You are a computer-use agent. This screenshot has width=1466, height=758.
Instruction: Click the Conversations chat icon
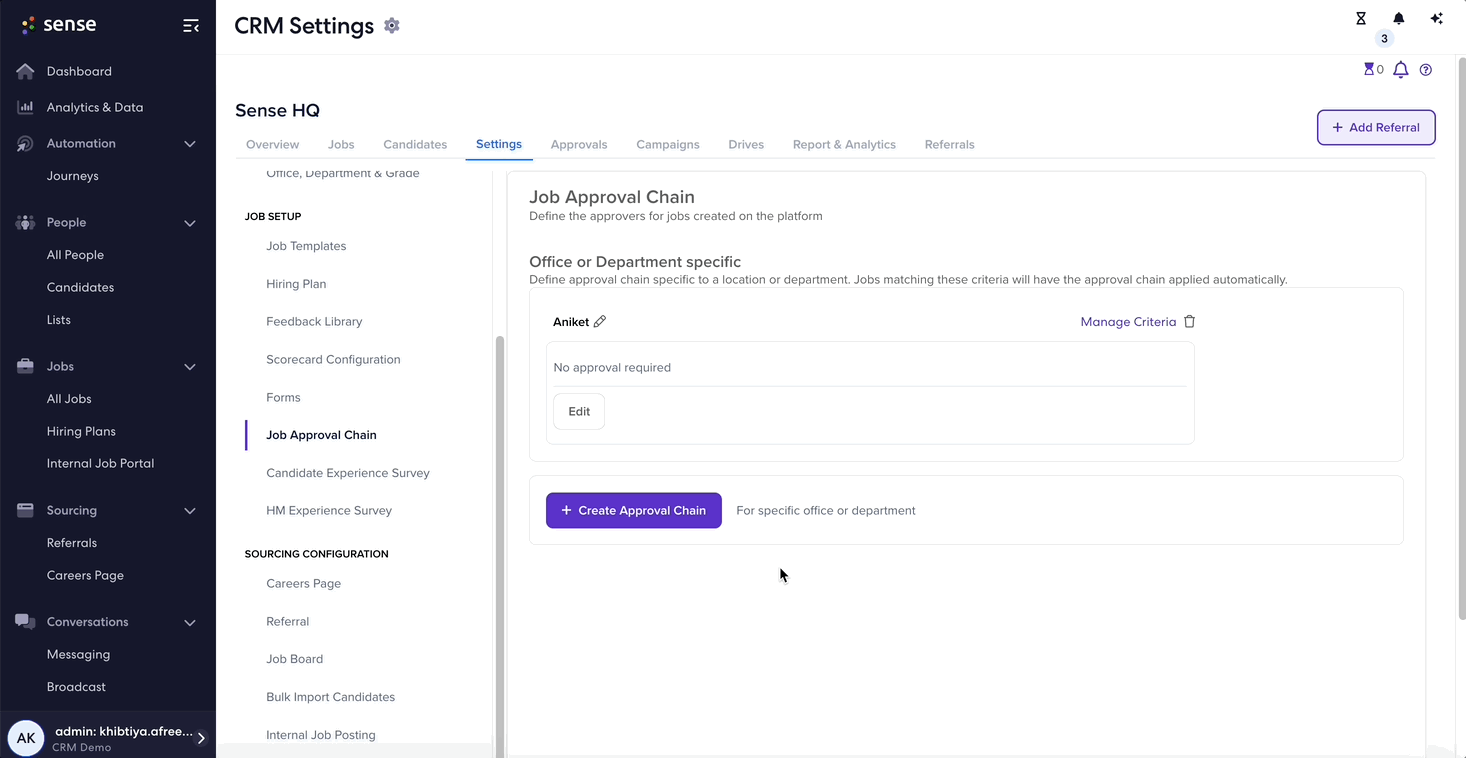pyautogui.click(x=25, y=622)
